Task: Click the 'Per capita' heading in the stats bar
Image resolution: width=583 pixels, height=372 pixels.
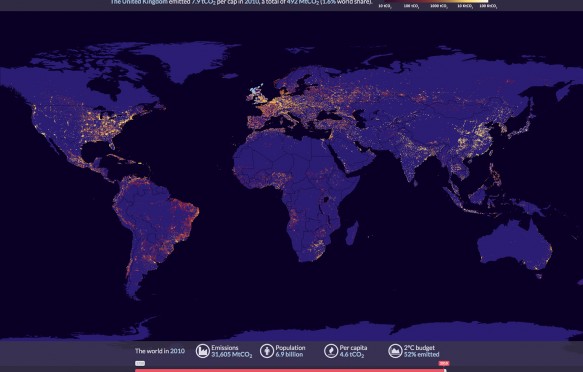Action: [x=353, y=348]
